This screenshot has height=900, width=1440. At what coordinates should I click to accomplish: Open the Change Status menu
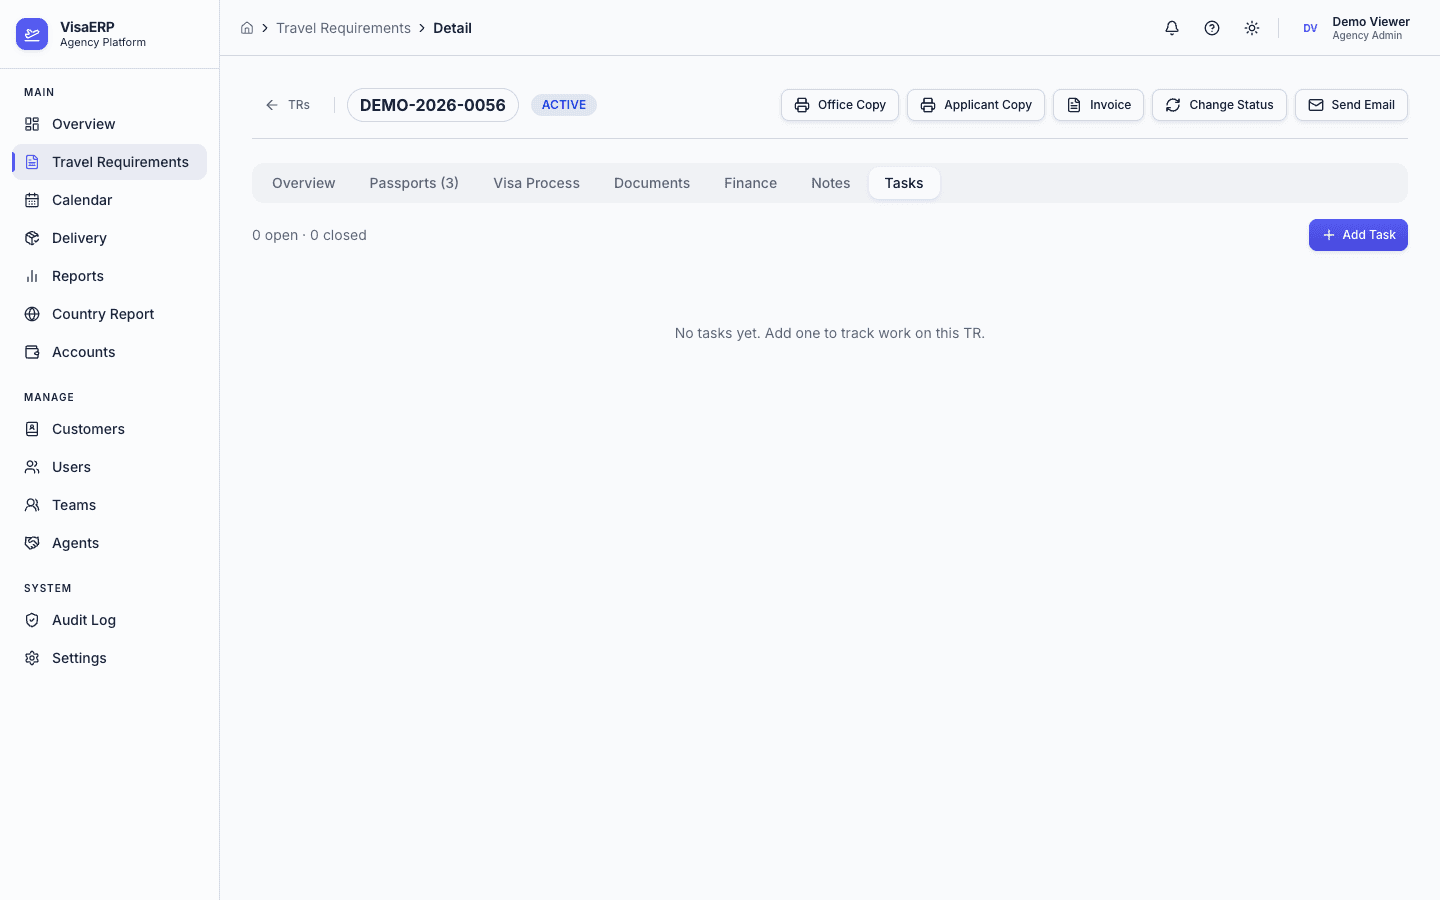1219,105
